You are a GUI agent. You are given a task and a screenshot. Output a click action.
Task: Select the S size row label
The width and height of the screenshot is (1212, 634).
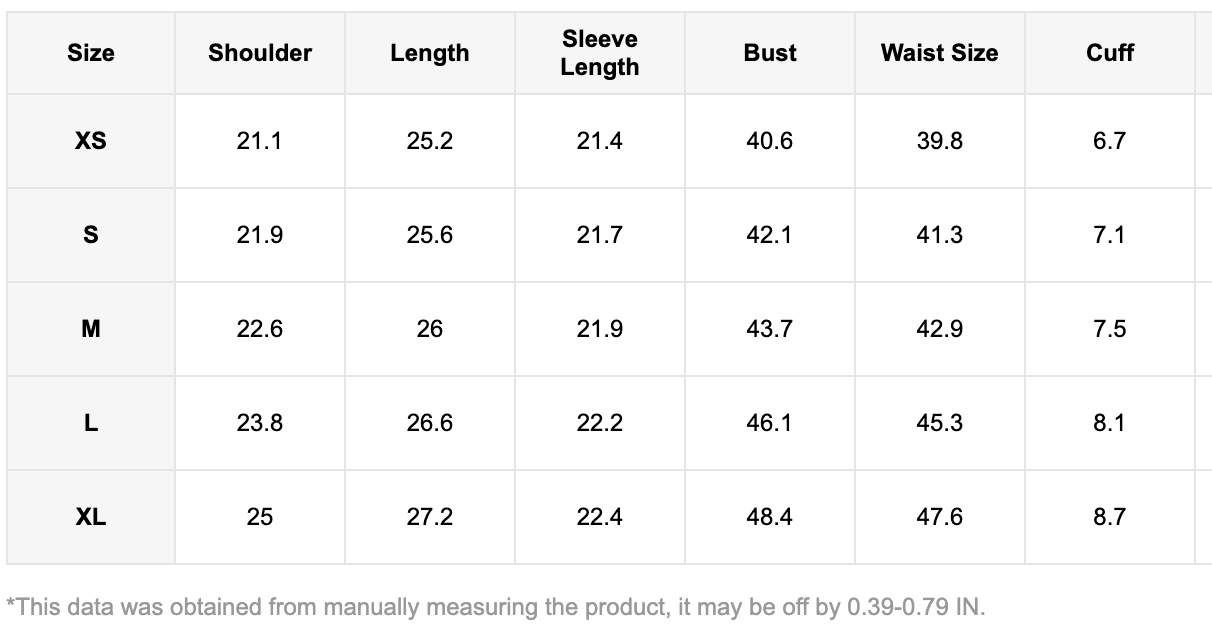tap(91, 235)
